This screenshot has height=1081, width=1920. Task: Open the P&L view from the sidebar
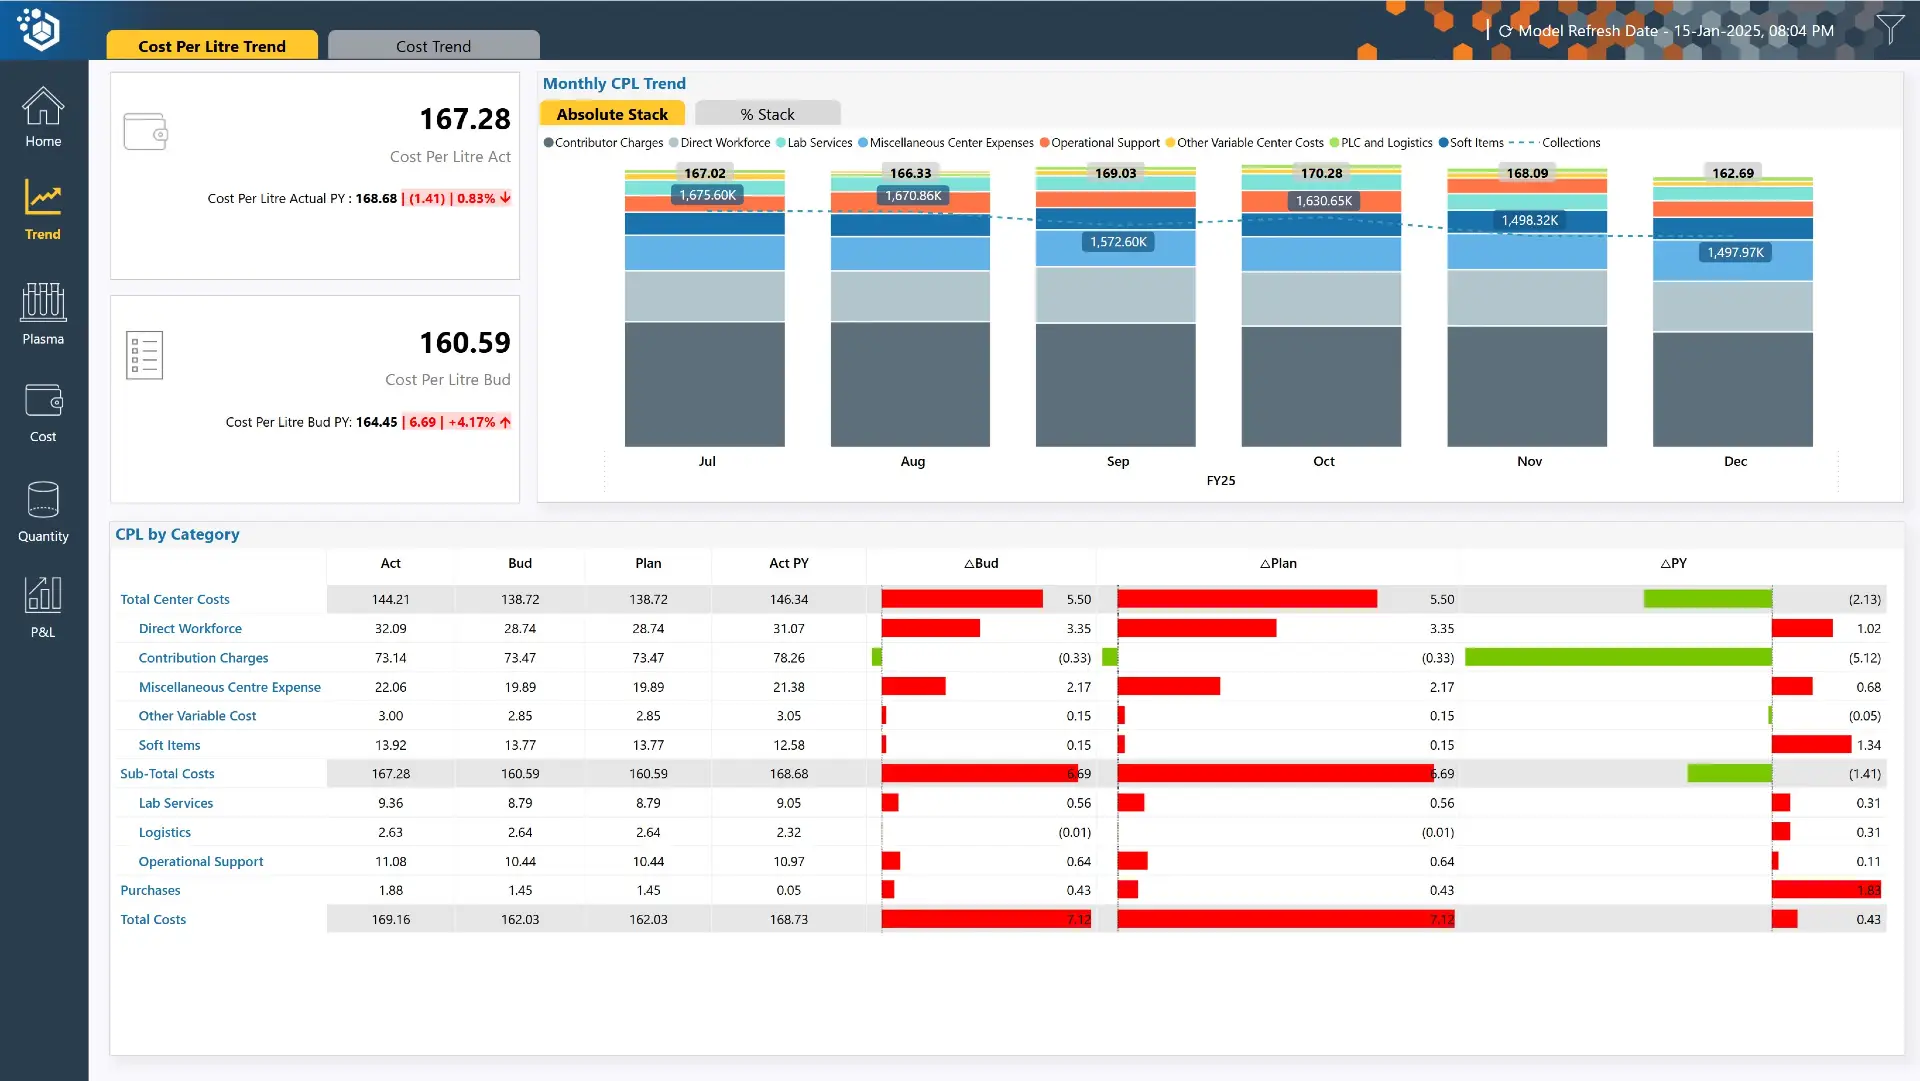[x=42, y=603]
